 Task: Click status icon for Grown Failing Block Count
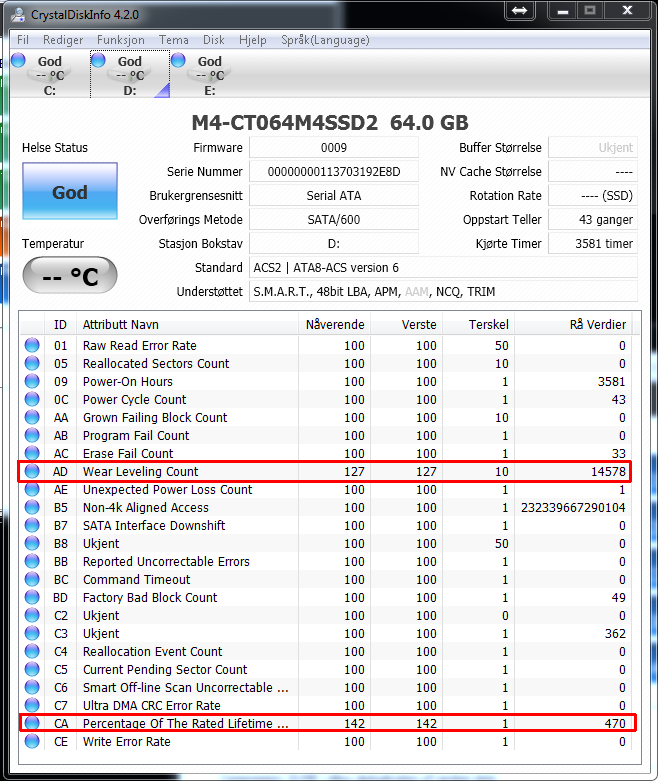pyautogui.click(x=32, y=417)
